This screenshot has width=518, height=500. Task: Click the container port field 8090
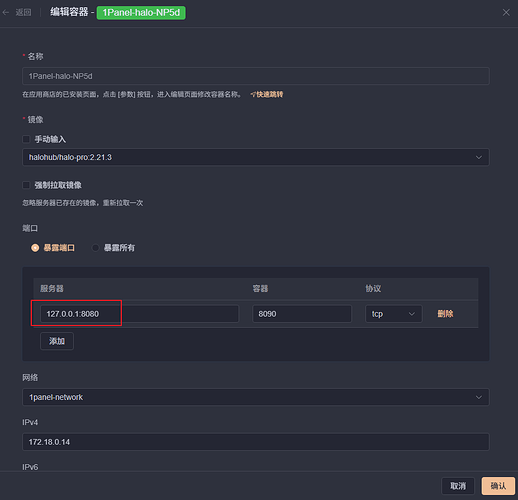point(302,314)
